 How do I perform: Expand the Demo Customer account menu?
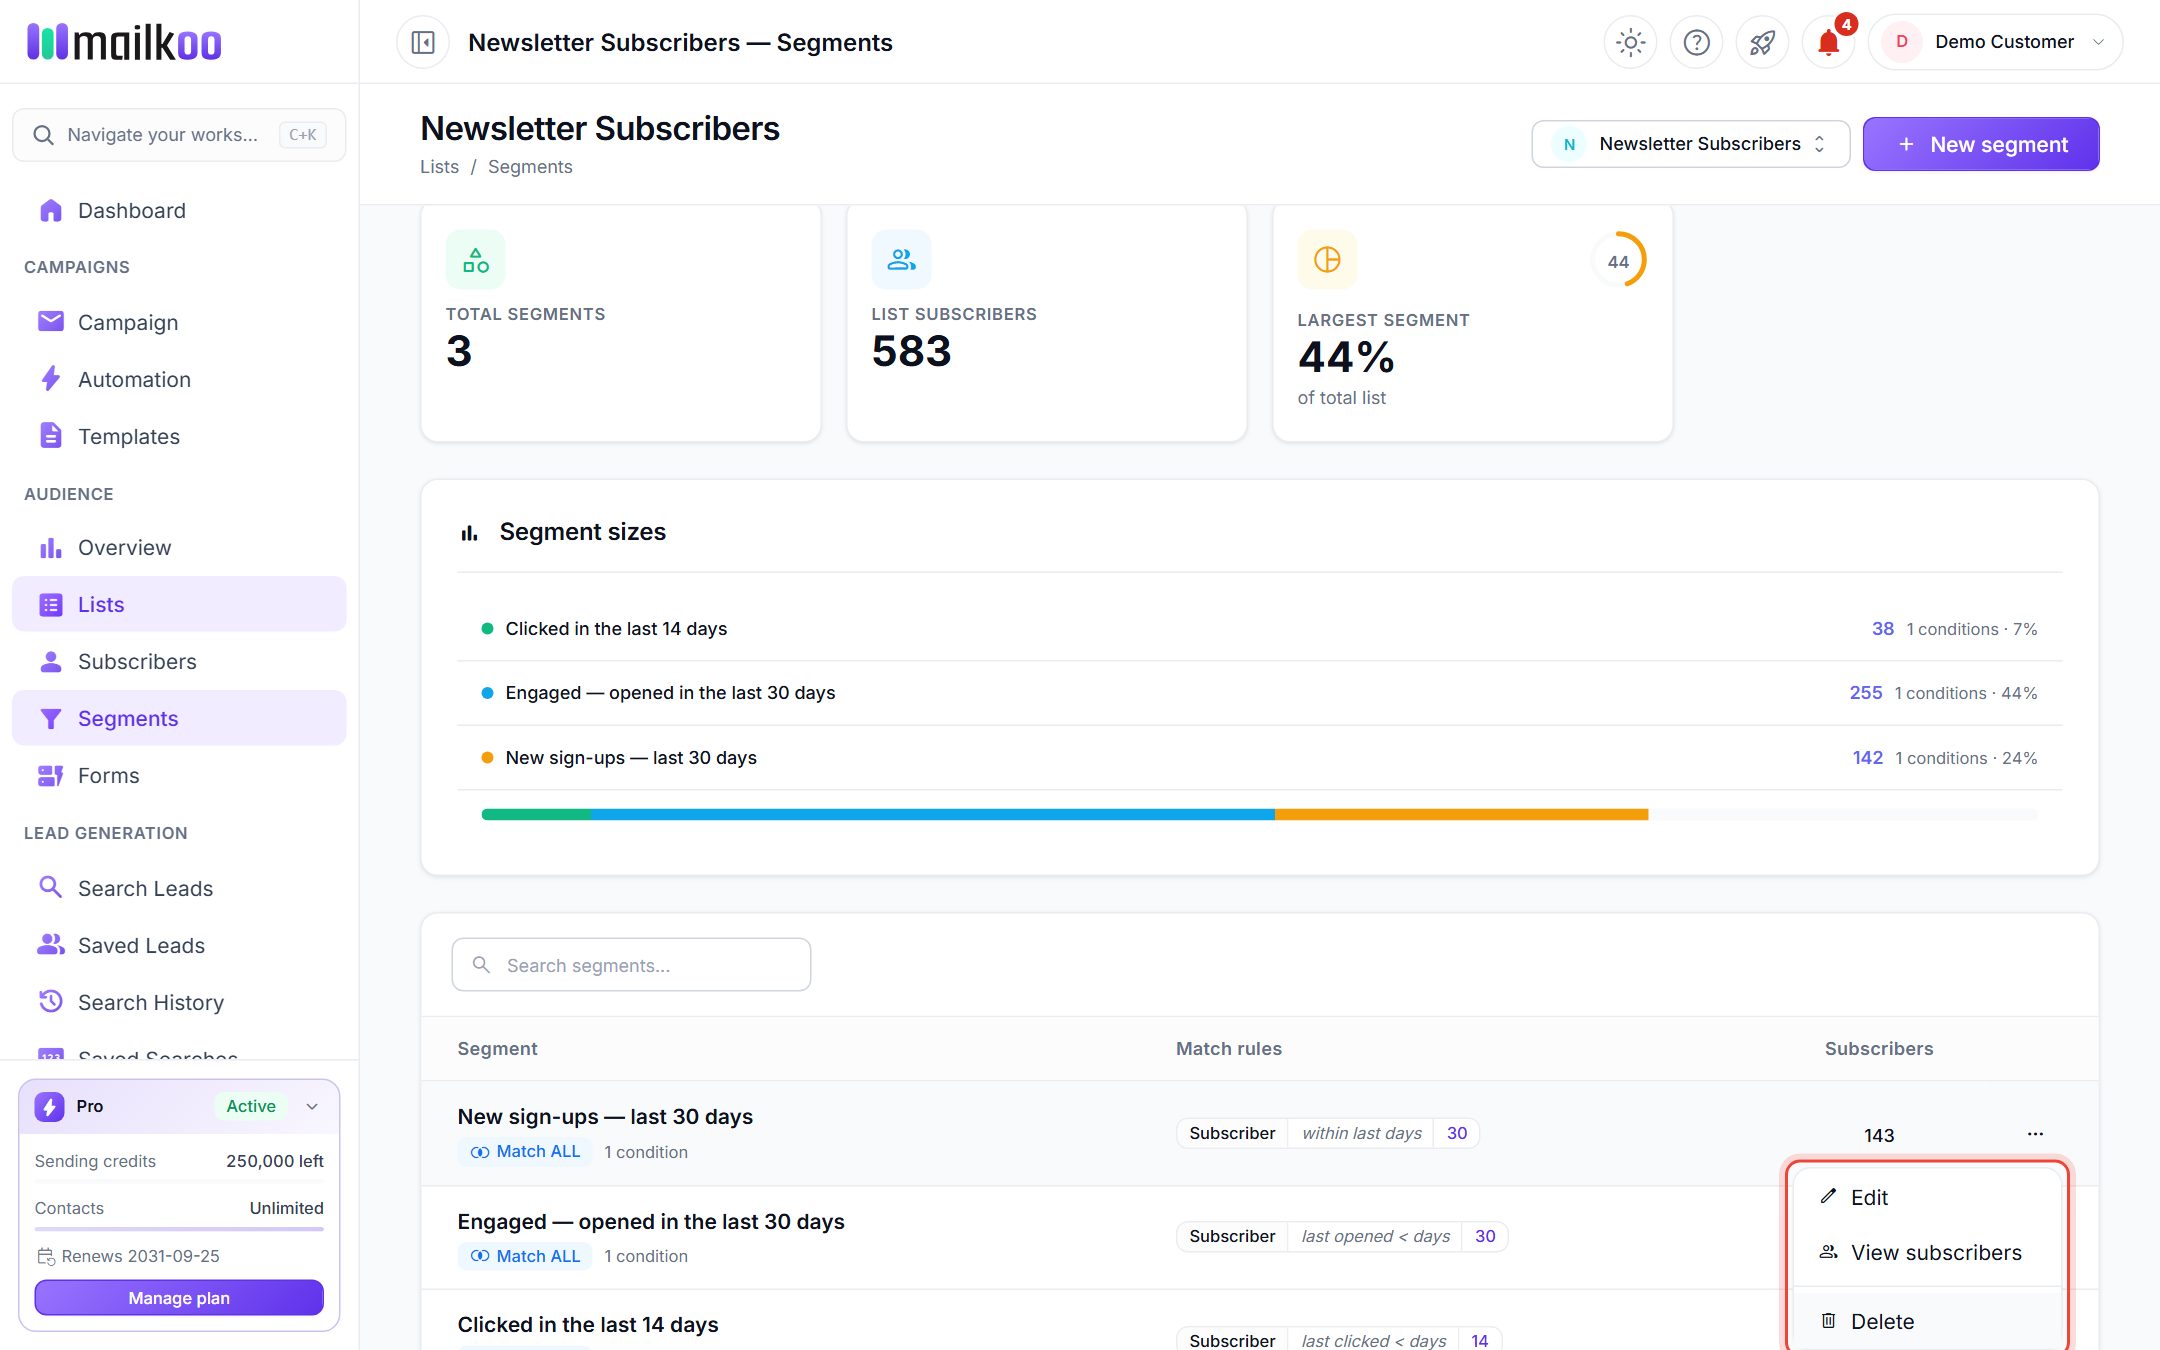[1995, 42]
